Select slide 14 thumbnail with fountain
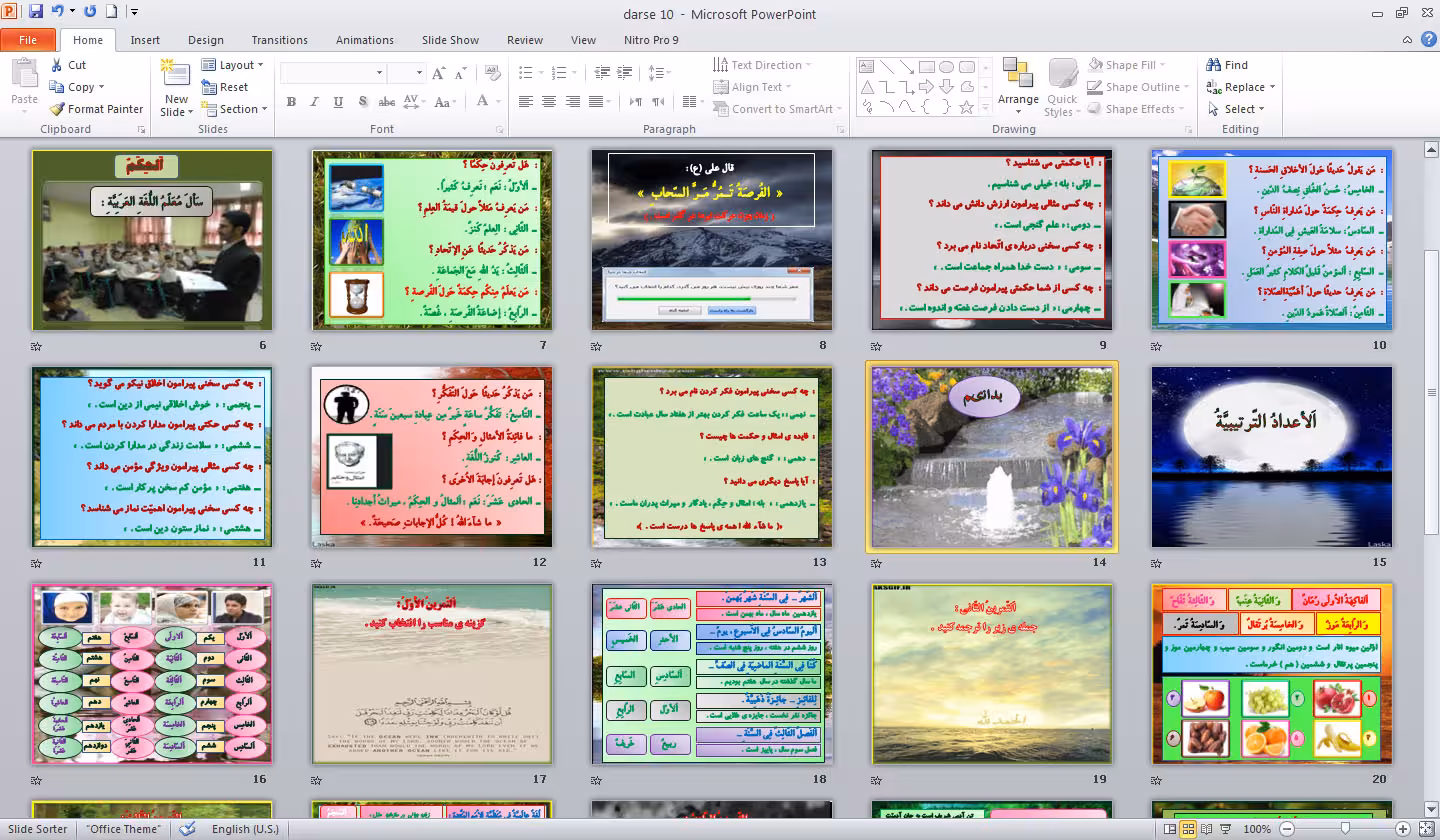Image resolution: width=1440 pixels, height=840 pixels. click(992, 457)
